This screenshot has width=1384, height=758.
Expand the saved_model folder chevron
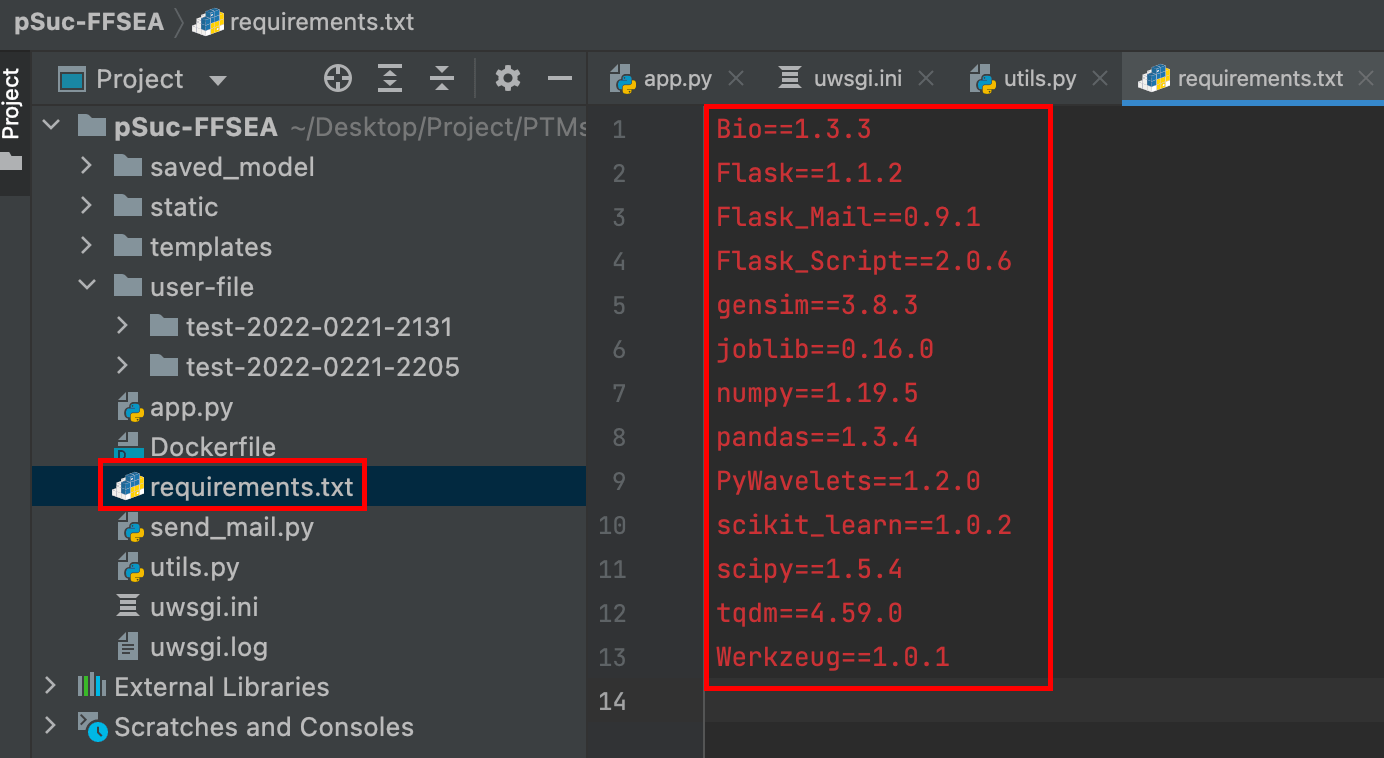[x=86, y=166]
